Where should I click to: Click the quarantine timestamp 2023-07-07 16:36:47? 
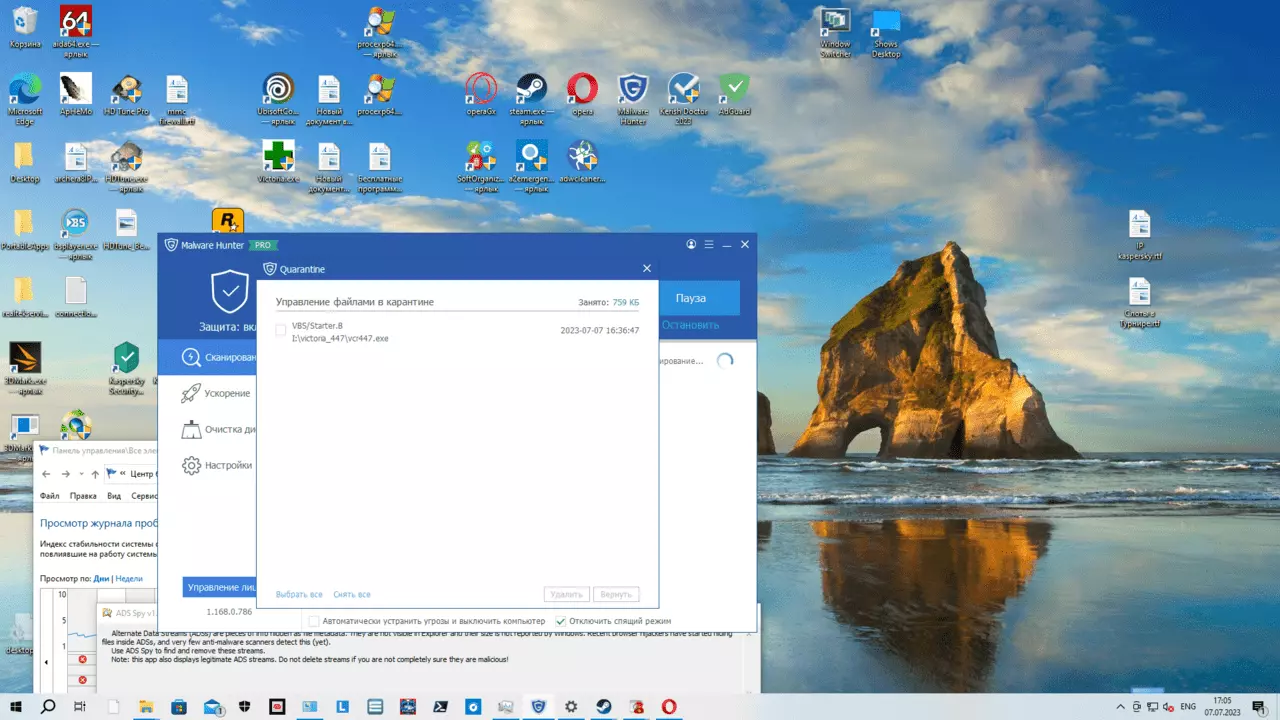pos(599,330)
